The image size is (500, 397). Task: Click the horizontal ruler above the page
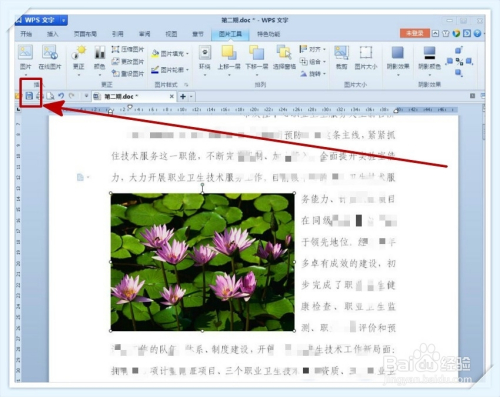pyautogui.click(x=253, y=109)
